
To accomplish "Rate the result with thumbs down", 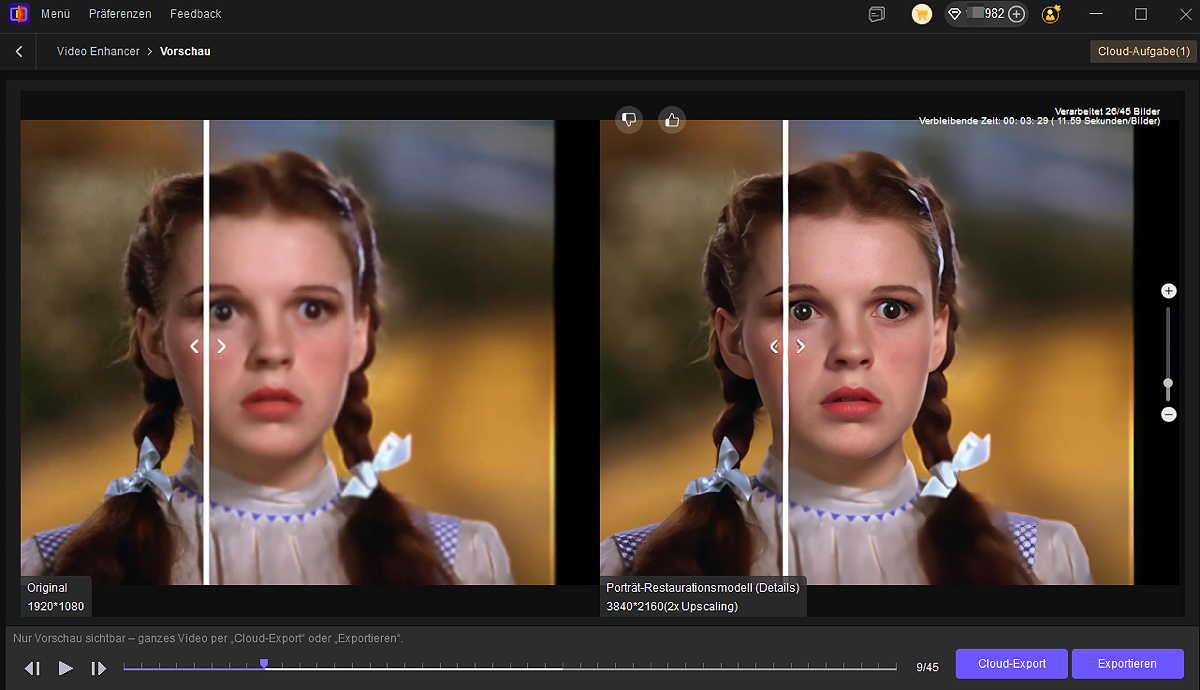I will coord(629,120).
